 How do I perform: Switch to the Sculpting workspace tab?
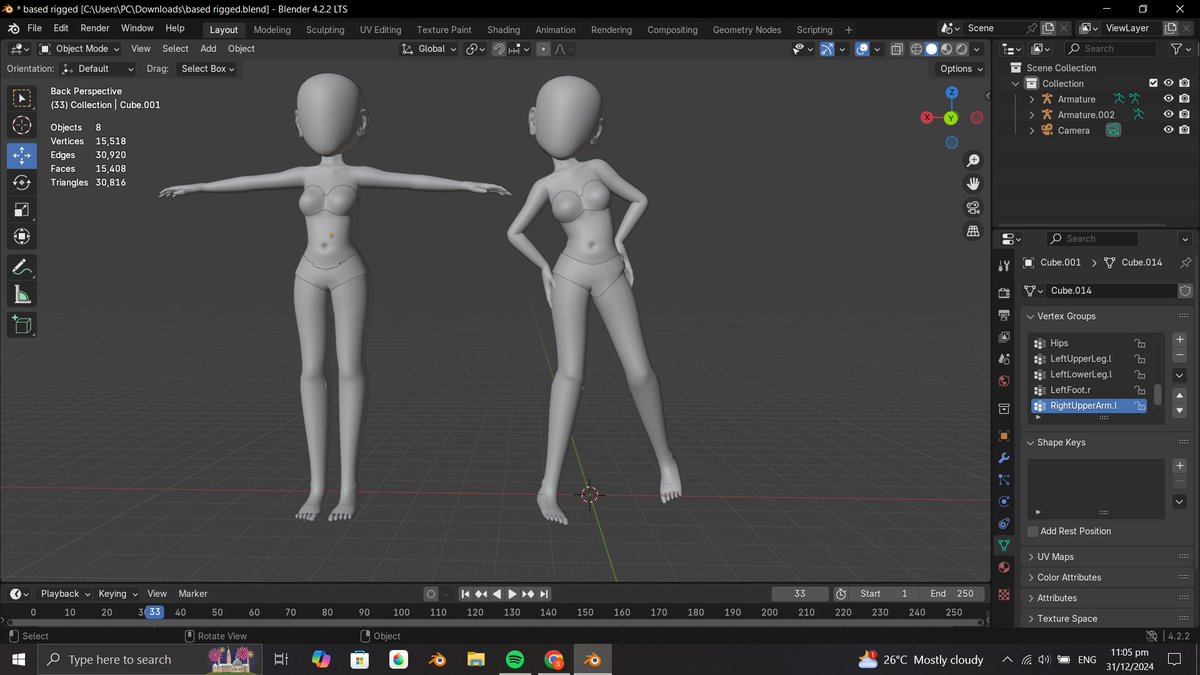click(x=325, y=30)
